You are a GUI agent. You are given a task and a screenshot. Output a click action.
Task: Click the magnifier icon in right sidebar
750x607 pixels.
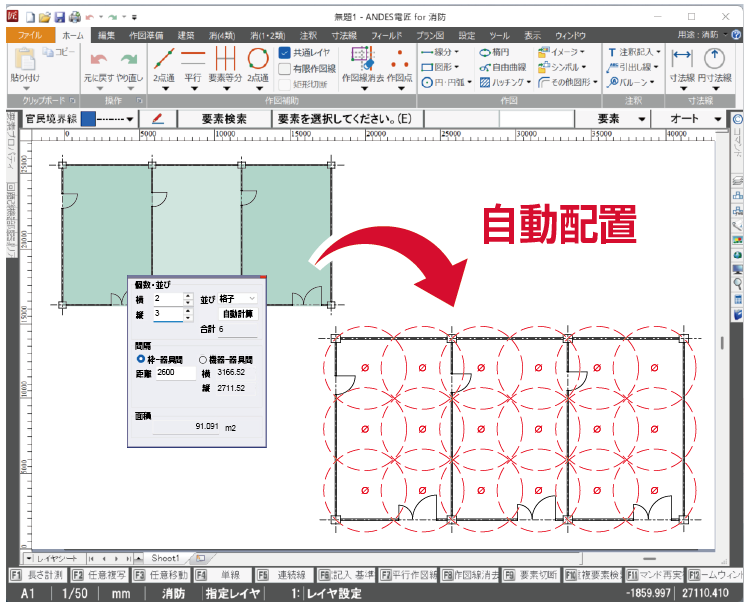738,284
